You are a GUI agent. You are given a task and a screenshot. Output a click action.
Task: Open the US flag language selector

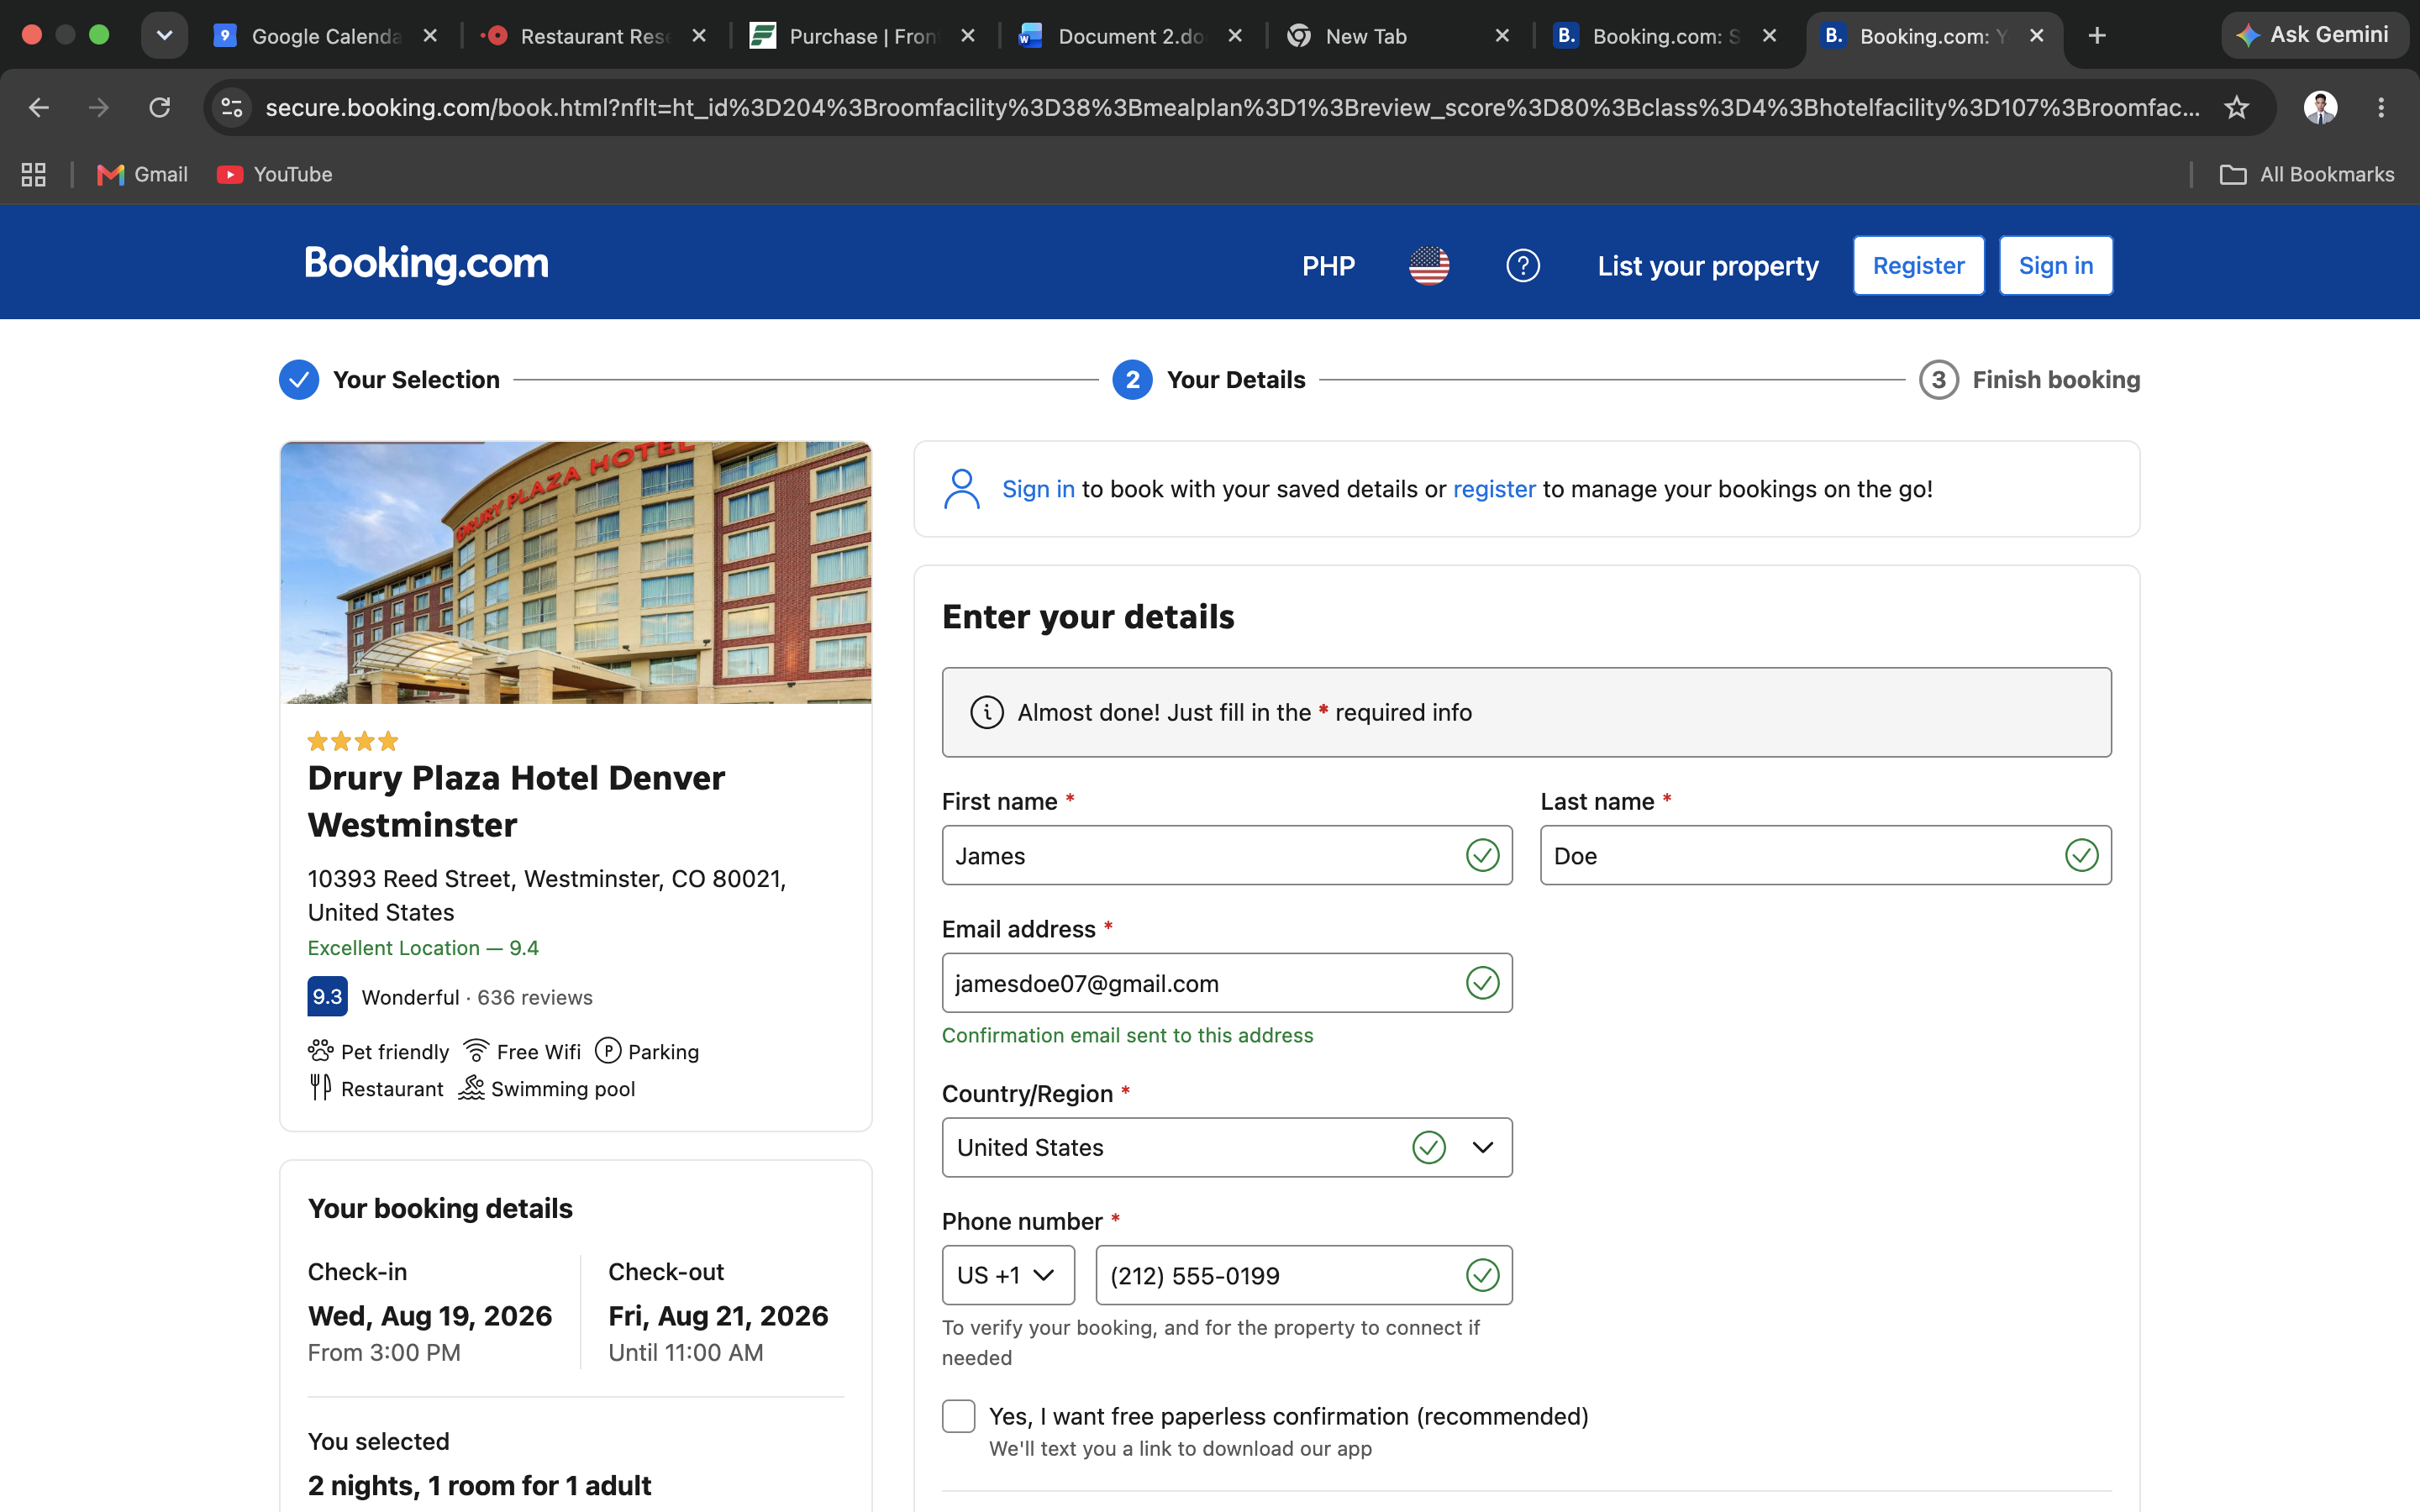pyautogui.click(x=1429, y=265)
